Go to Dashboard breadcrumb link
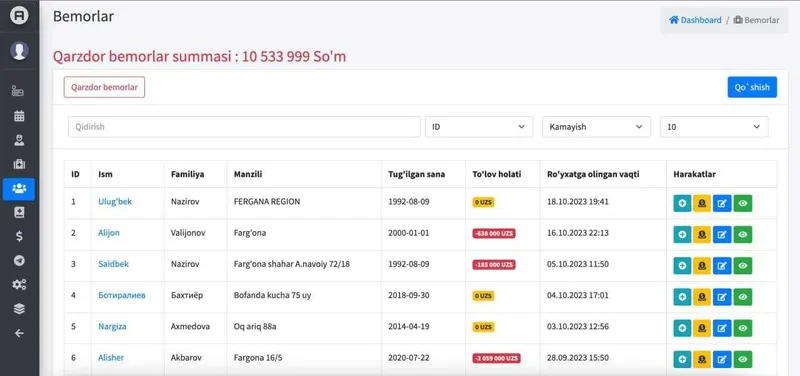The width and height of the screenshot is (800, 376). pyautogui.click(x=695, y=20)
